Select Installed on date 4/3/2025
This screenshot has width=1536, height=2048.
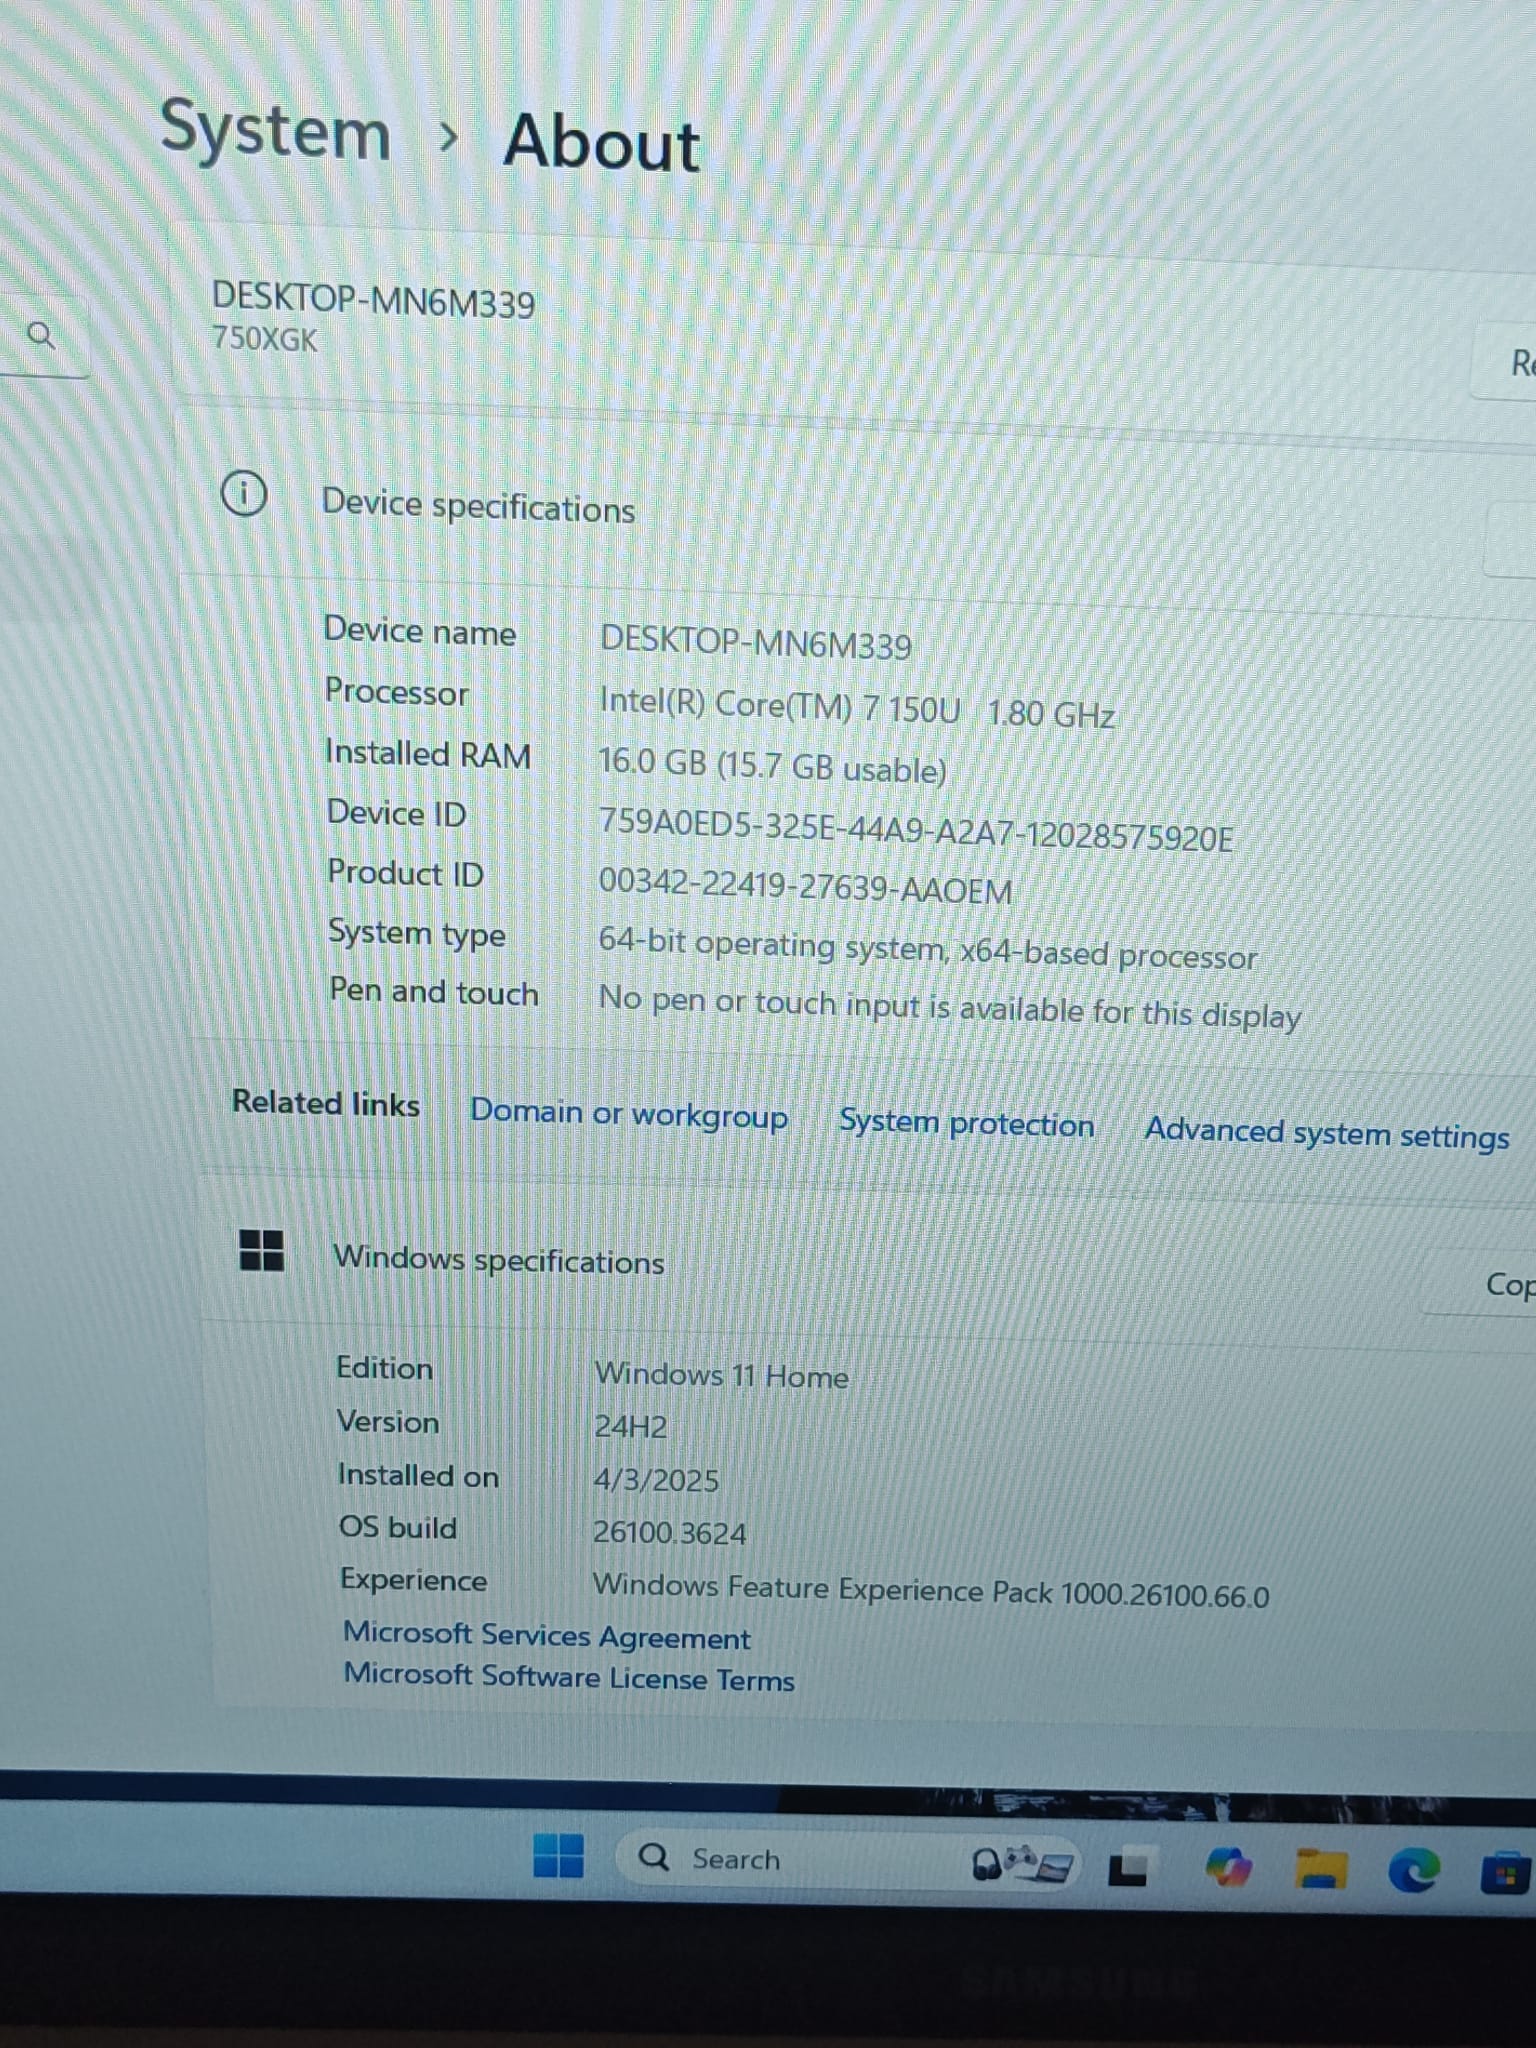[656, 1480]
